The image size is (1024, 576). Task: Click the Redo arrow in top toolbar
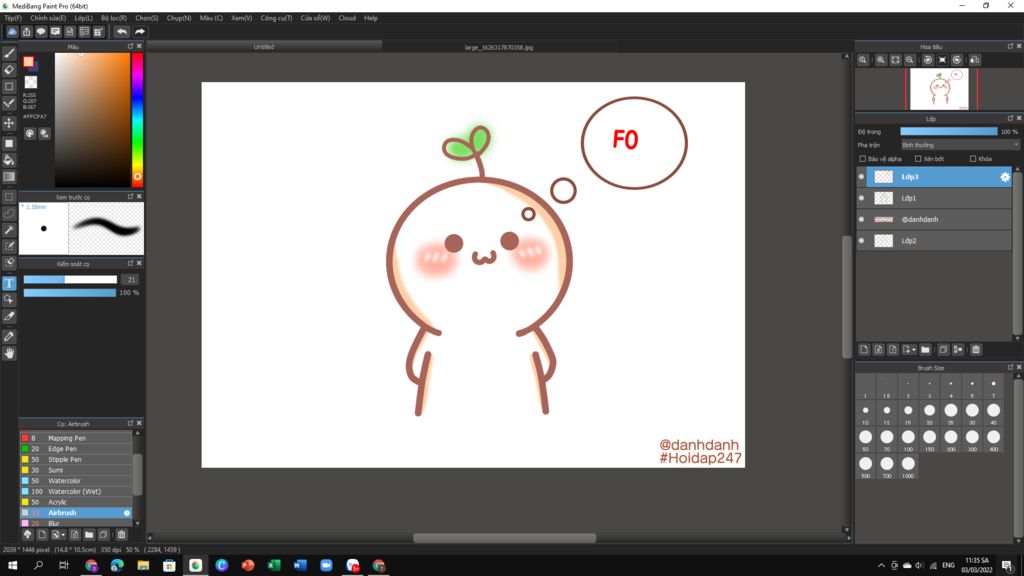[140, 31]
